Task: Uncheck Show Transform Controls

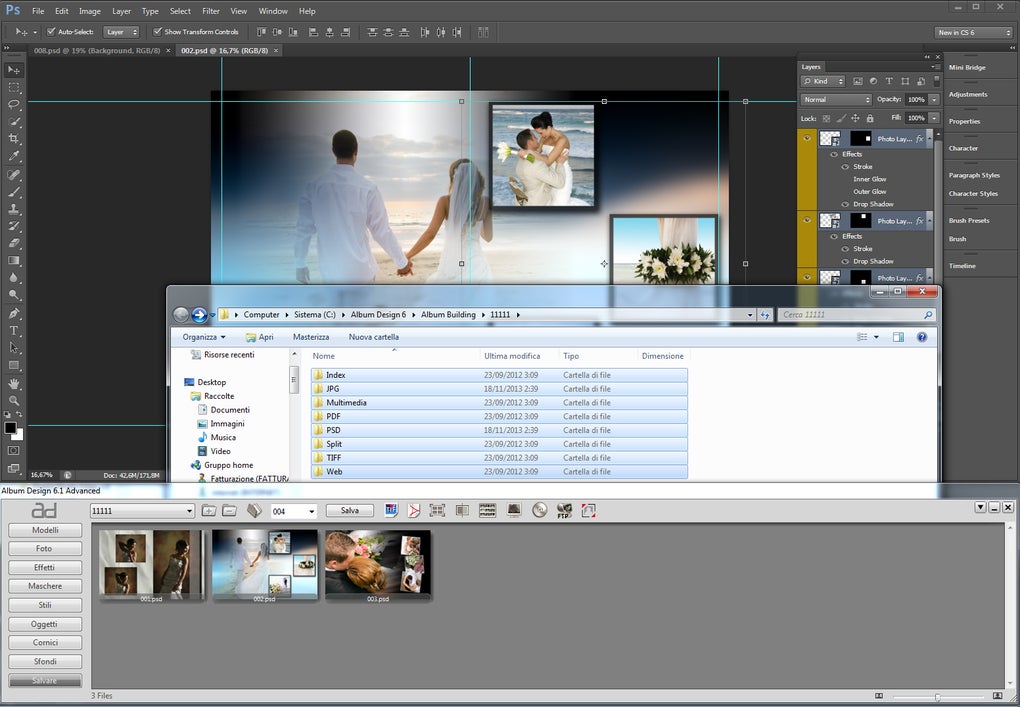Action: tap(157, 32)
